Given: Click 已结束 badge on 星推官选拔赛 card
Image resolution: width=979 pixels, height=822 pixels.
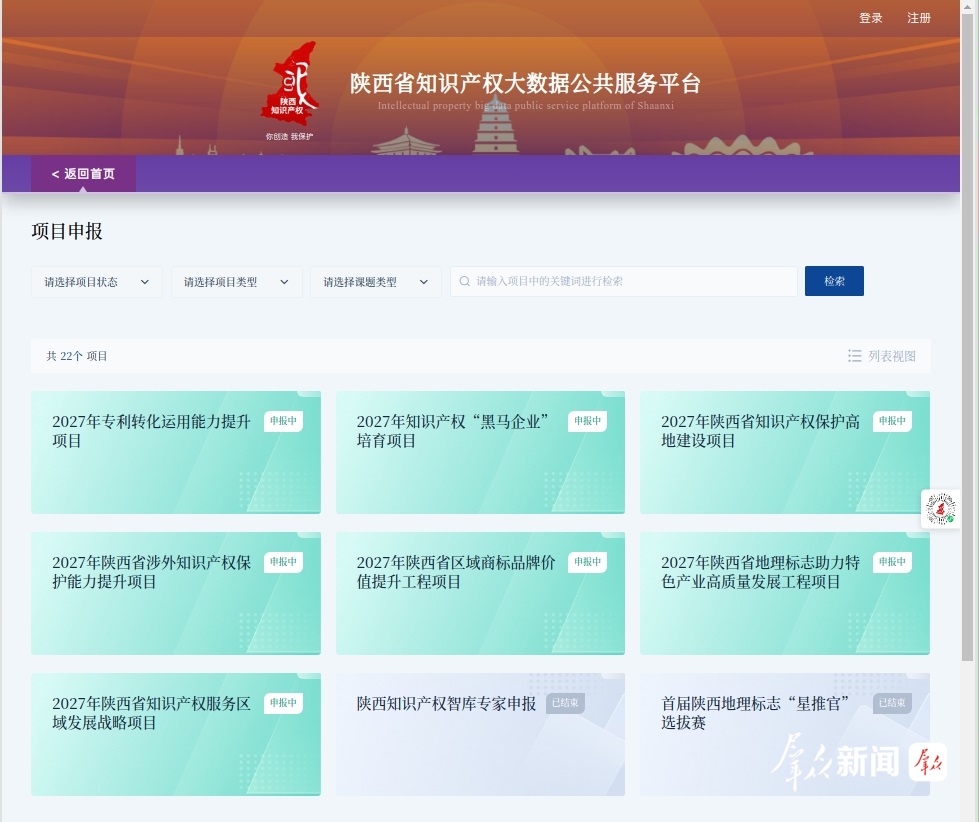Looking at the screenshot, I should [x=892, y=703].
